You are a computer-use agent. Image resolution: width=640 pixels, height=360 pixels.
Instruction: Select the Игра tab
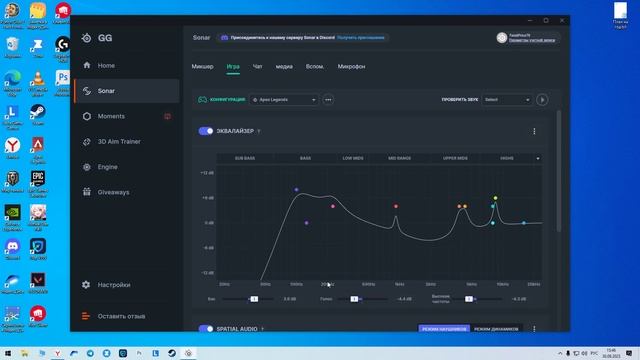tap(233, 67)
